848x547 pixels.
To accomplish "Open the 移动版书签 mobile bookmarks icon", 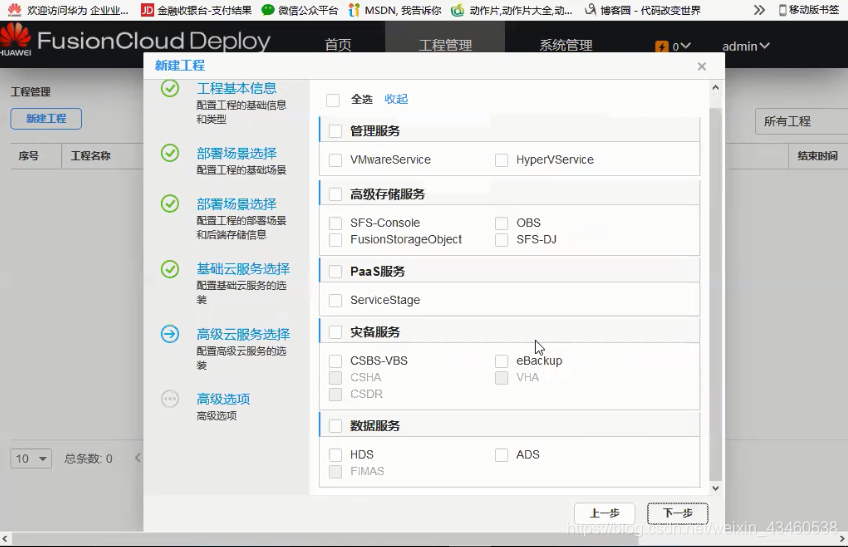I will (782, 10).
